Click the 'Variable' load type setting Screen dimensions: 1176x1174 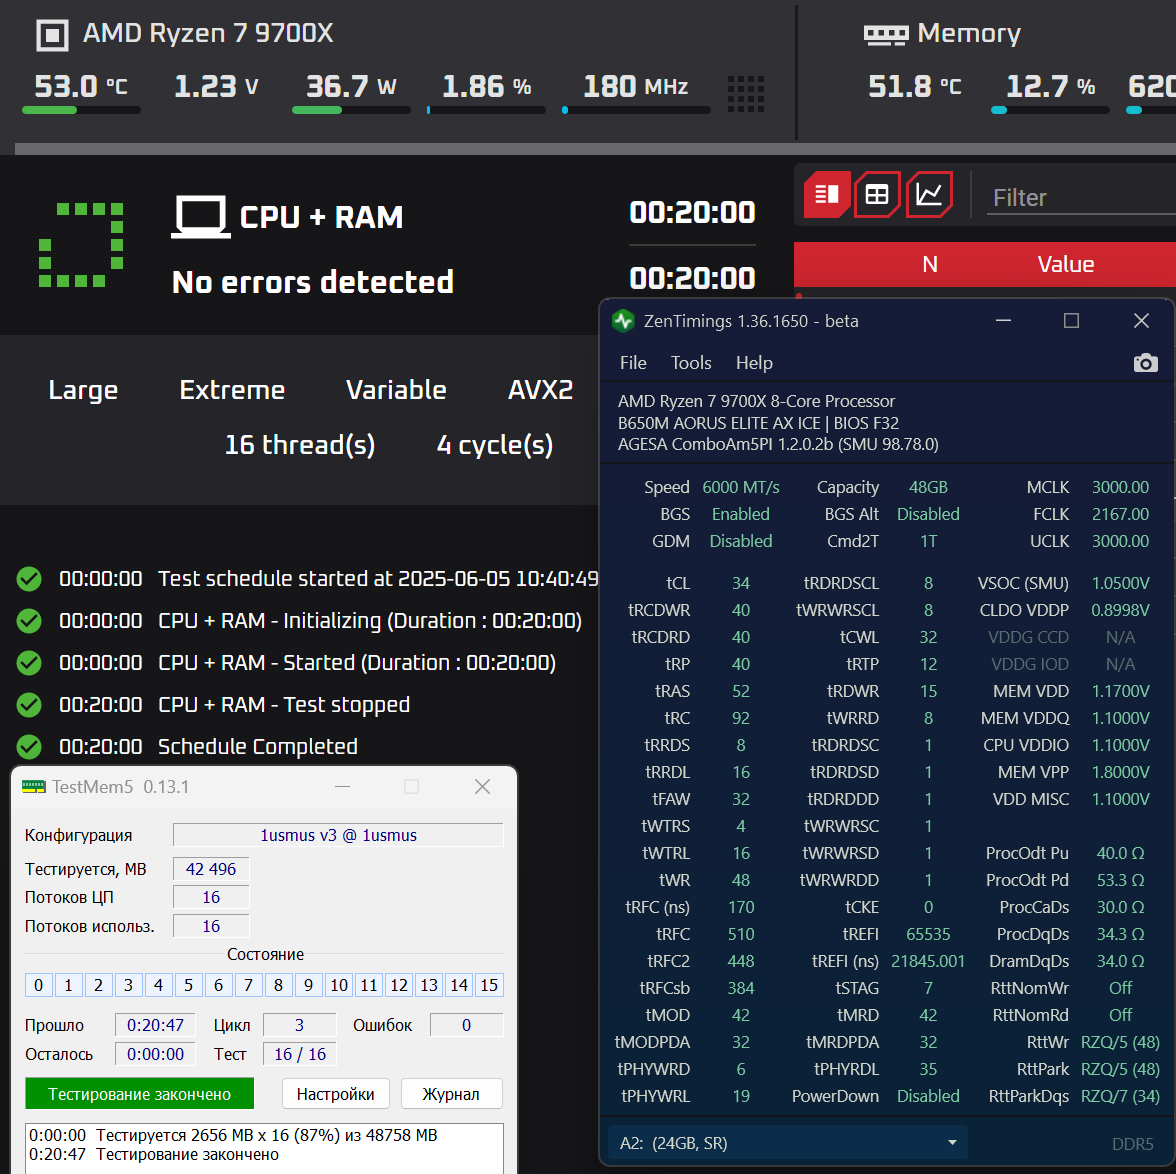coord(396,390)
